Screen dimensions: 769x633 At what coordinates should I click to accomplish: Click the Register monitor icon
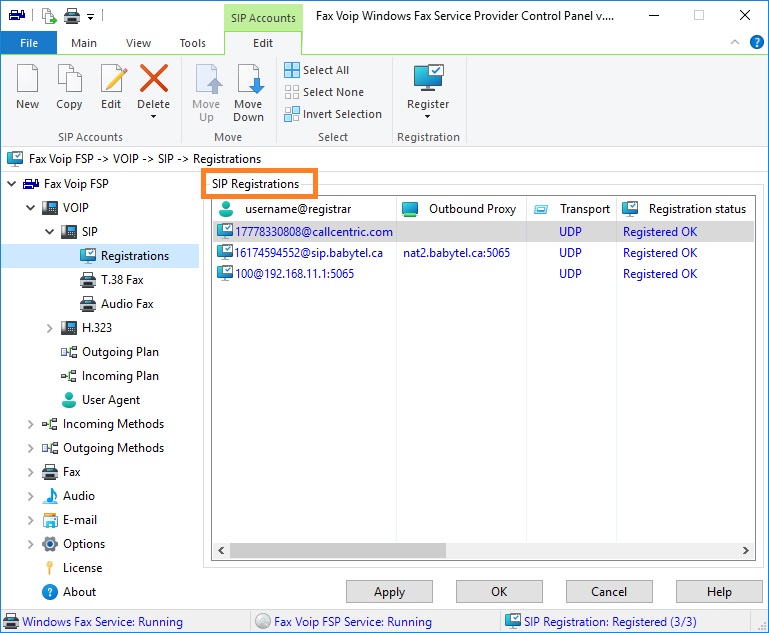(x=428, y=78)
